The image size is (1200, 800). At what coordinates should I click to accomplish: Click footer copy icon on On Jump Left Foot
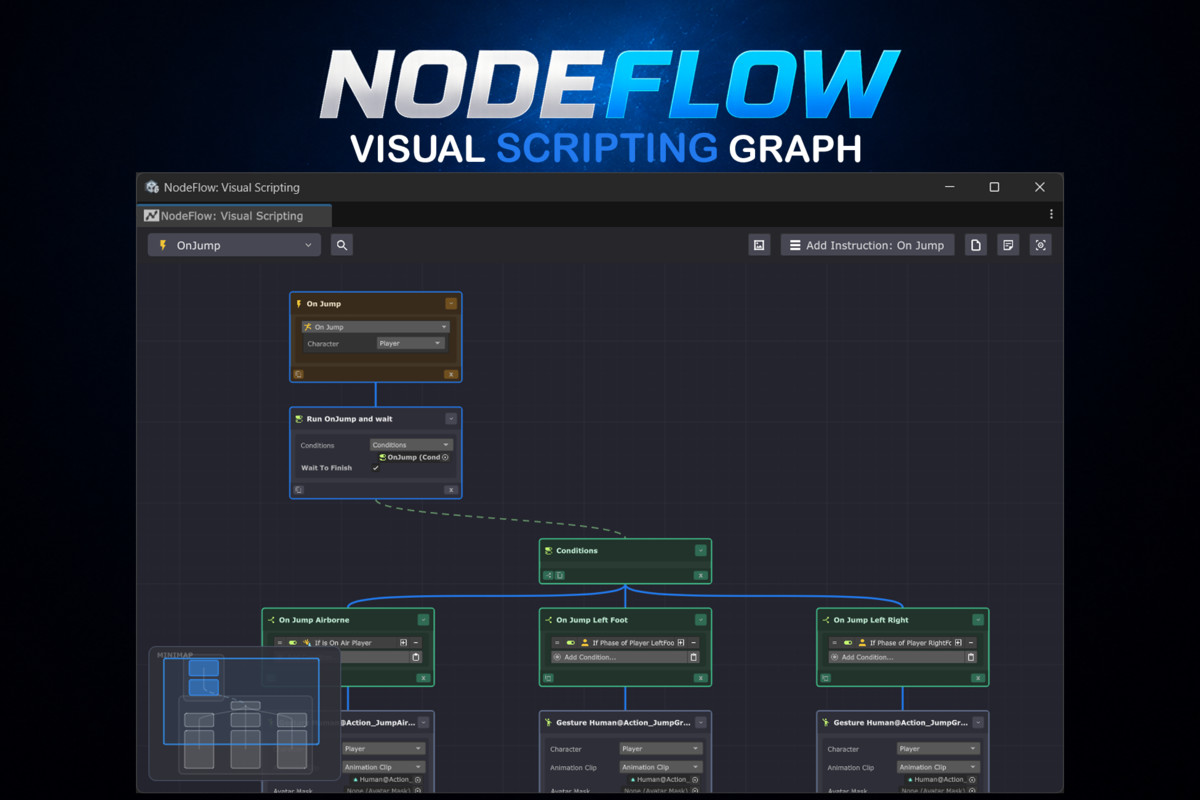(548, 678)
